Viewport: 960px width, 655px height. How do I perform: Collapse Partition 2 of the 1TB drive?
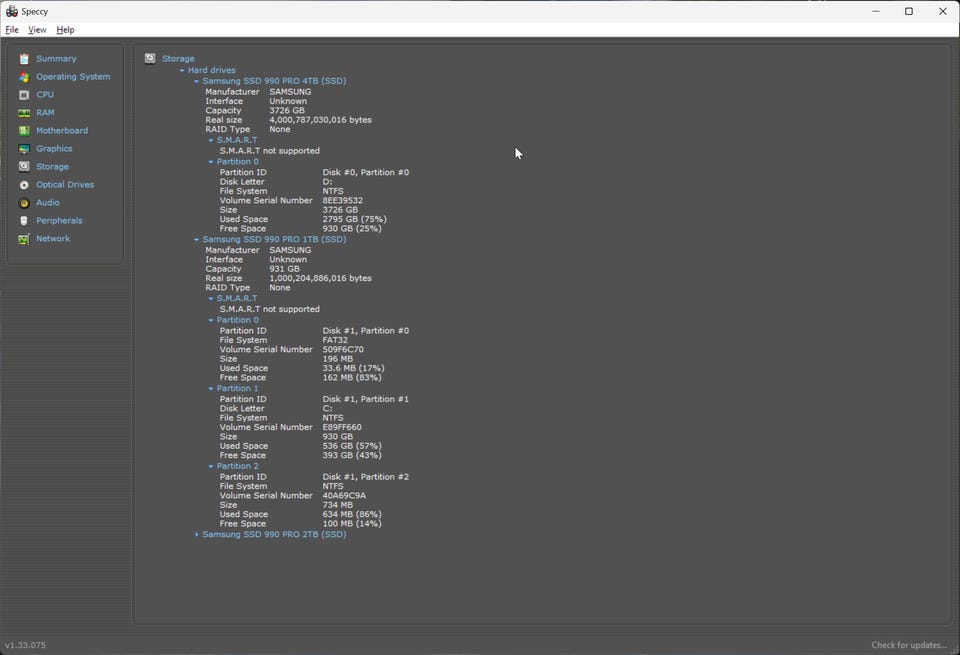(x=211, y=467)
